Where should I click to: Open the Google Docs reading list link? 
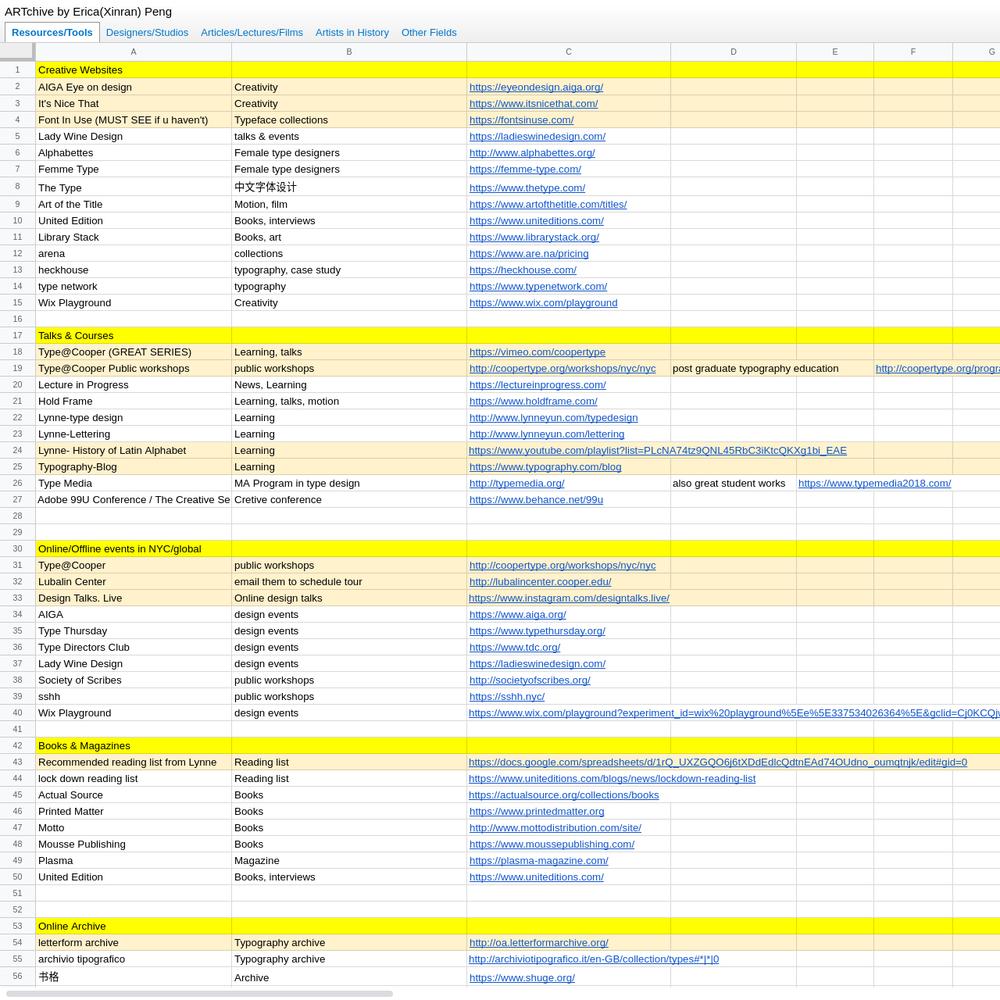[718, 763]
